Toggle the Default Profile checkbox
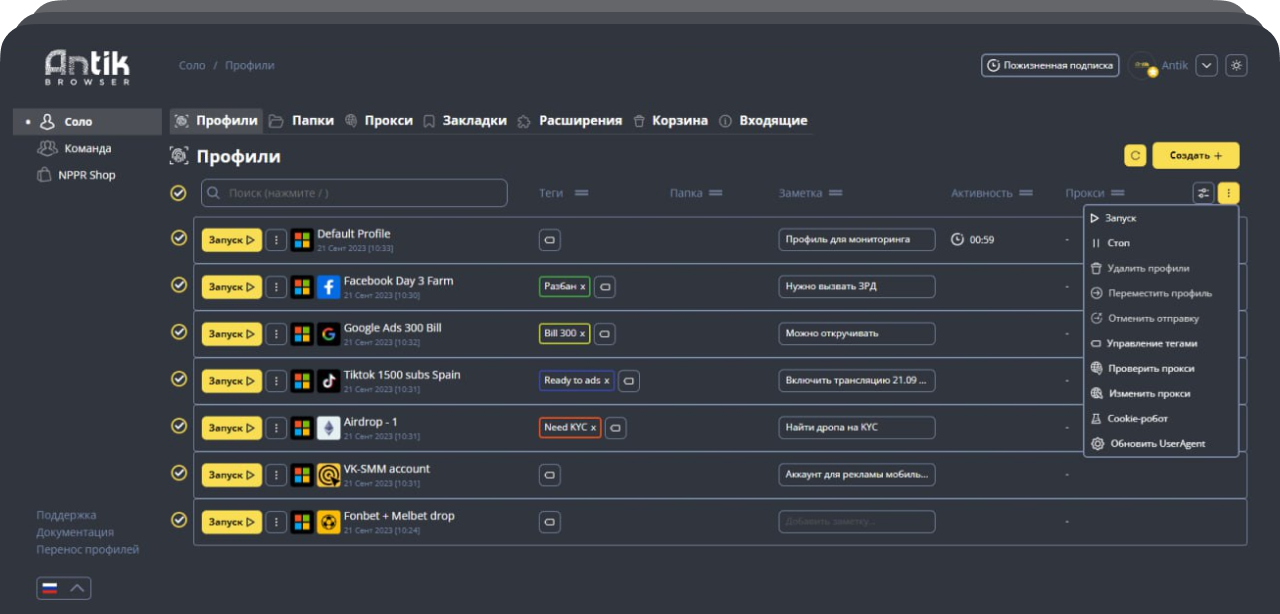1280x614 pixels. pyautogui.click(x=179, y=238)
